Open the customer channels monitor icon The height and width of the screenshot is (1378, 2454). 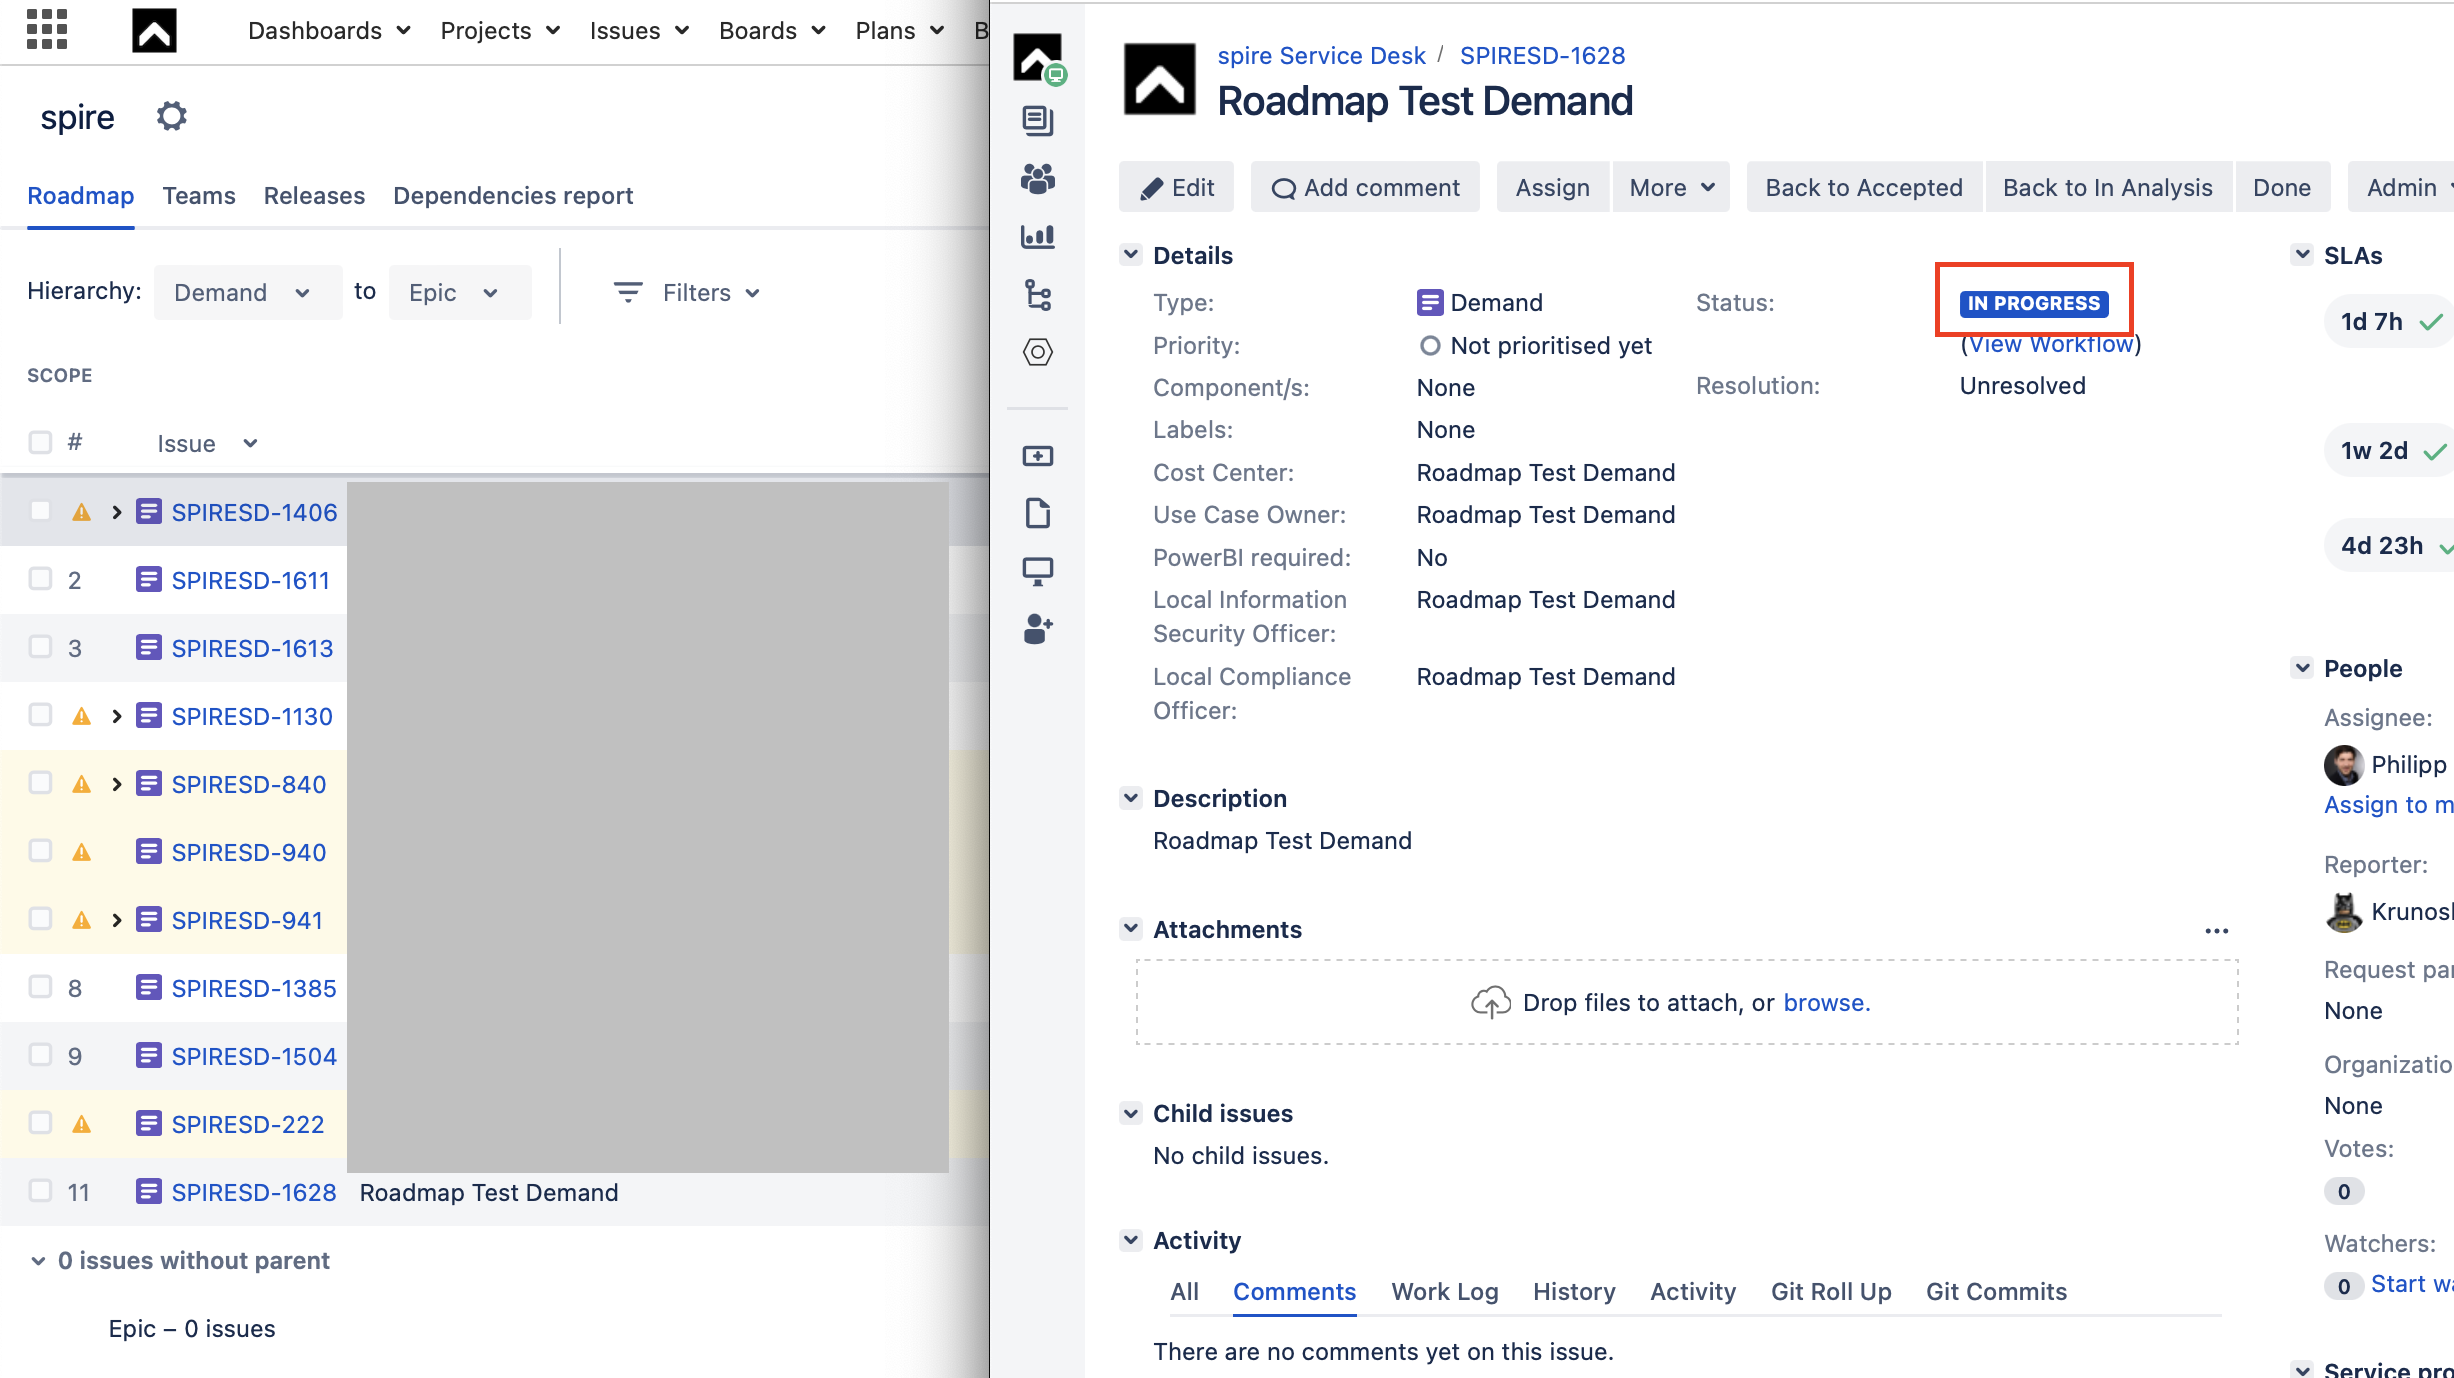point(1038,571)
